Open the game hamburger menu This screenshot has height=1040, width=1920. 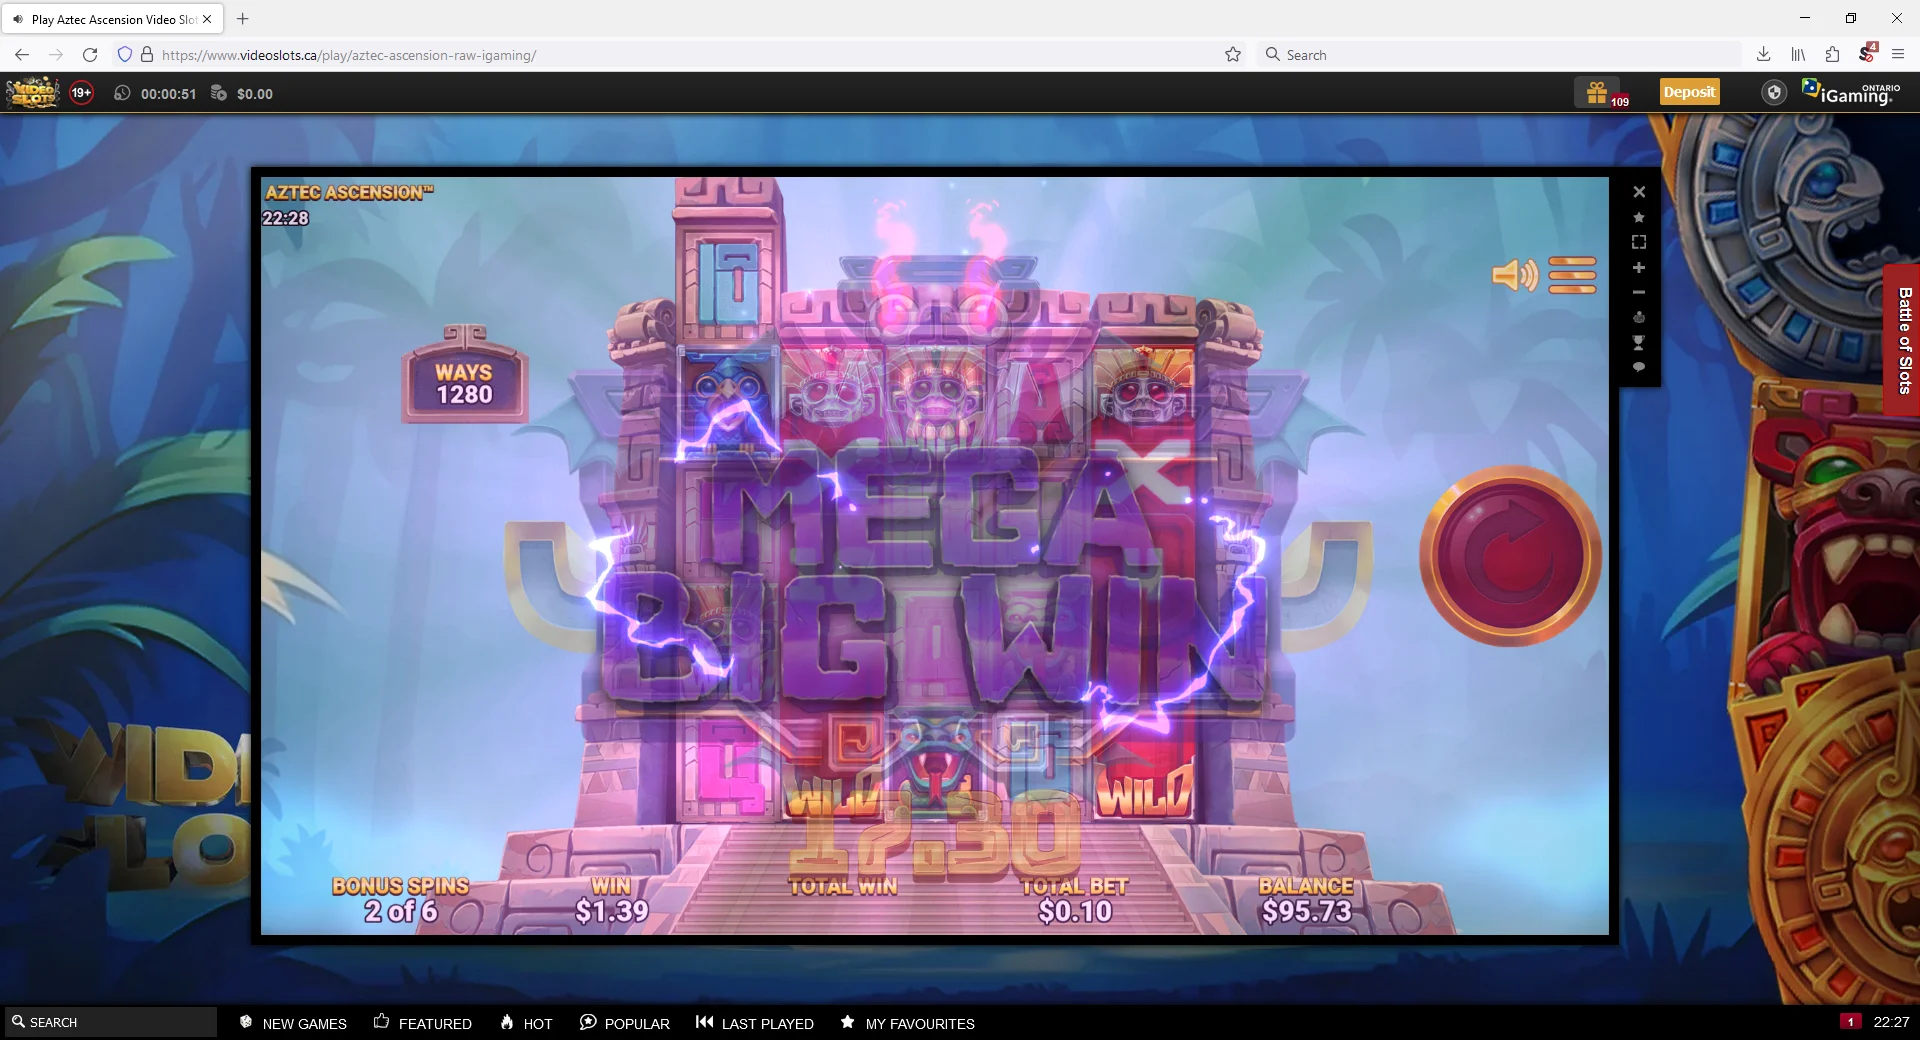[x=1572, y=274]
